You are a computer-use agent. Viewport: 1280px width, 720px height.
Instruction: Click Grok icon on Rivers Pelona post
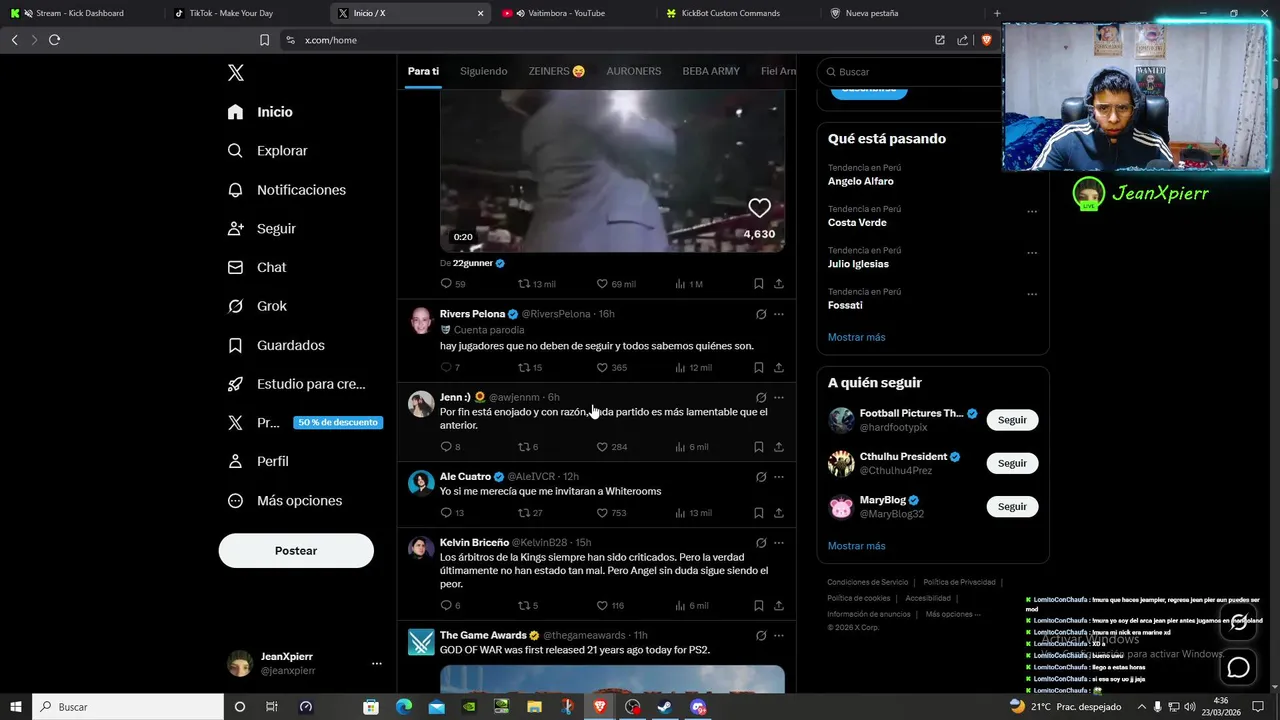[x=761, y=314]
